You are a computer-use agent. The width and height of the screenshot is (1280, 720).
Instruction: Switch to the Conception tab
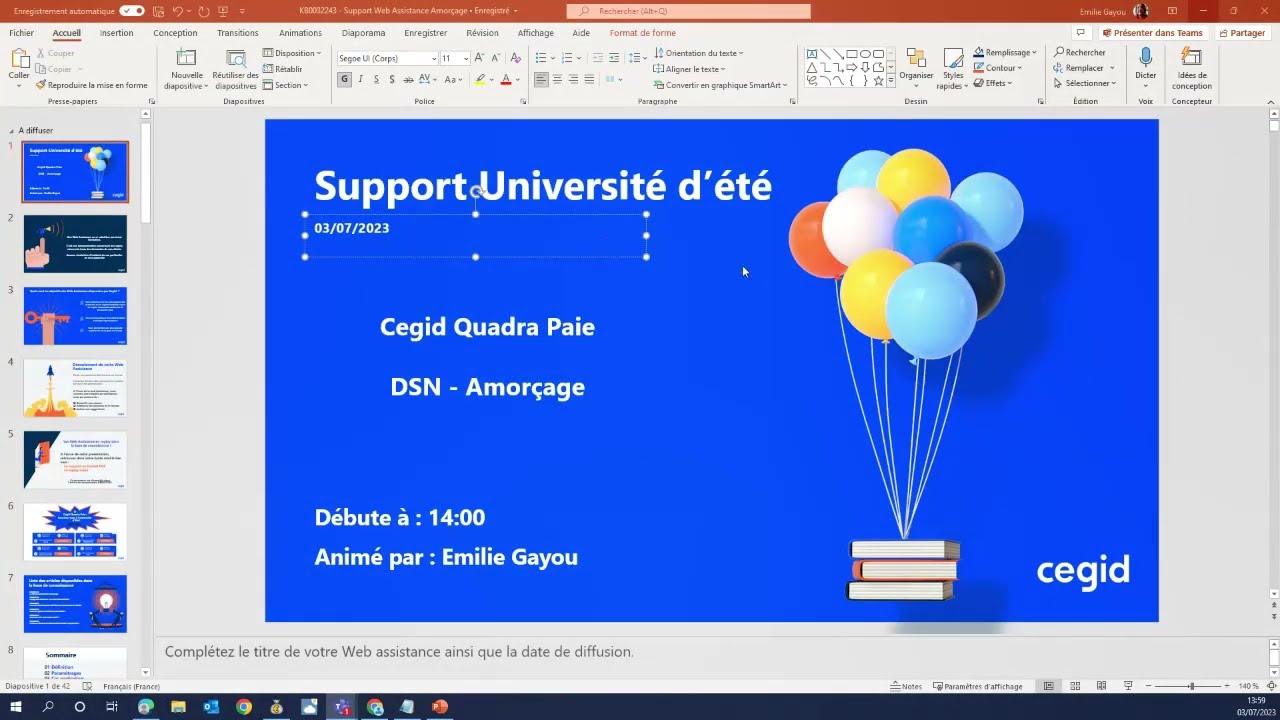175,33
